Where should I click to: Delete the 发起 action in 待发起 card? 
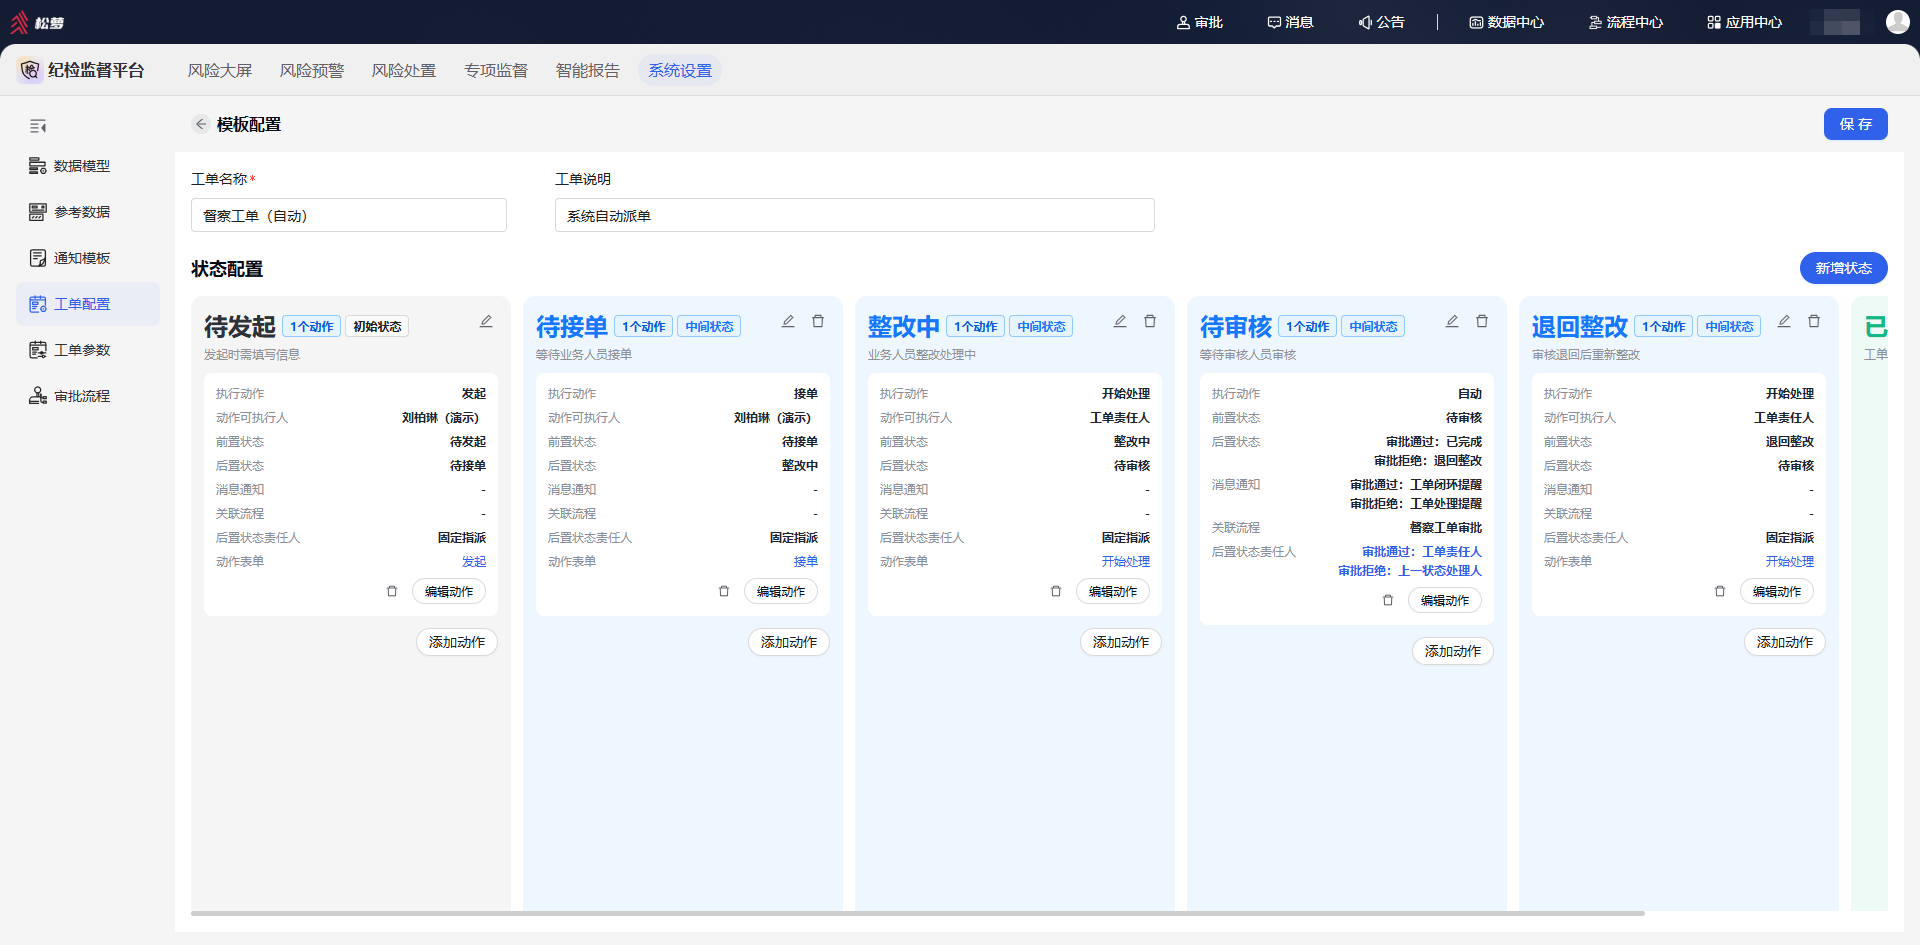tap(392, 591)
